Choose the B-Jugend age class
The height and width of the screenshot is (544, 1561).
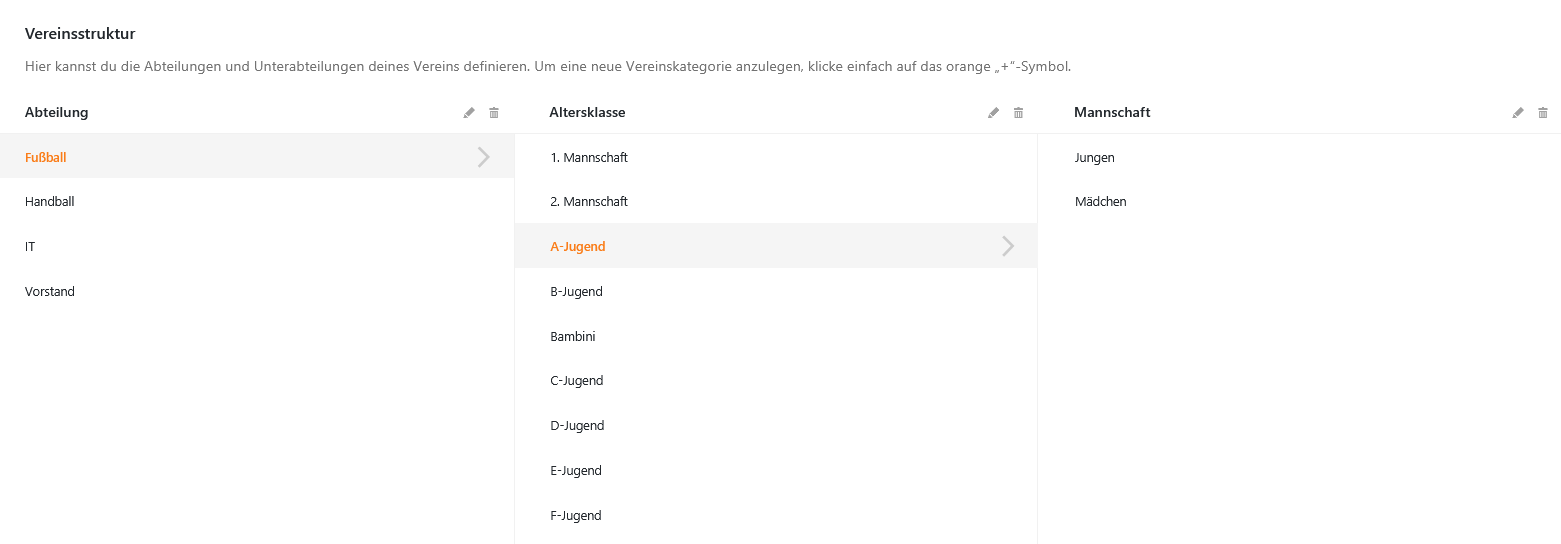tap(776, 291)
